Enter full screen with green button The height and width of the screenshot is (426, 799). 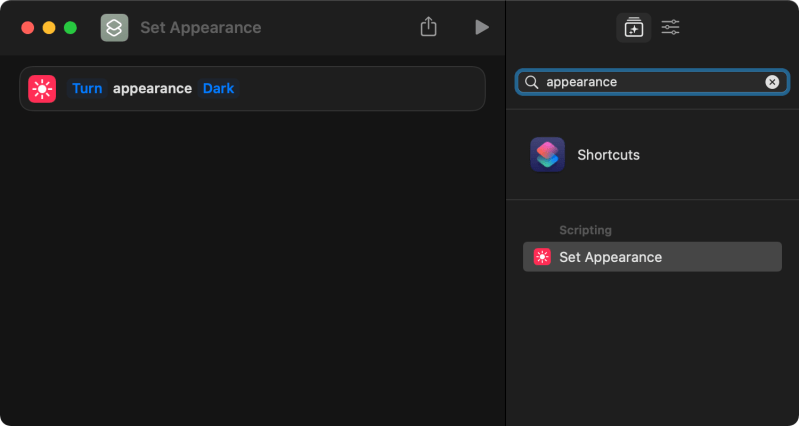tap(70, 28)
